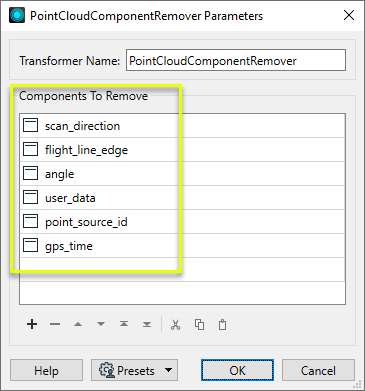Select the user_data component entry
The height and width of the screenshot is (391, 365).
(182, 198)
